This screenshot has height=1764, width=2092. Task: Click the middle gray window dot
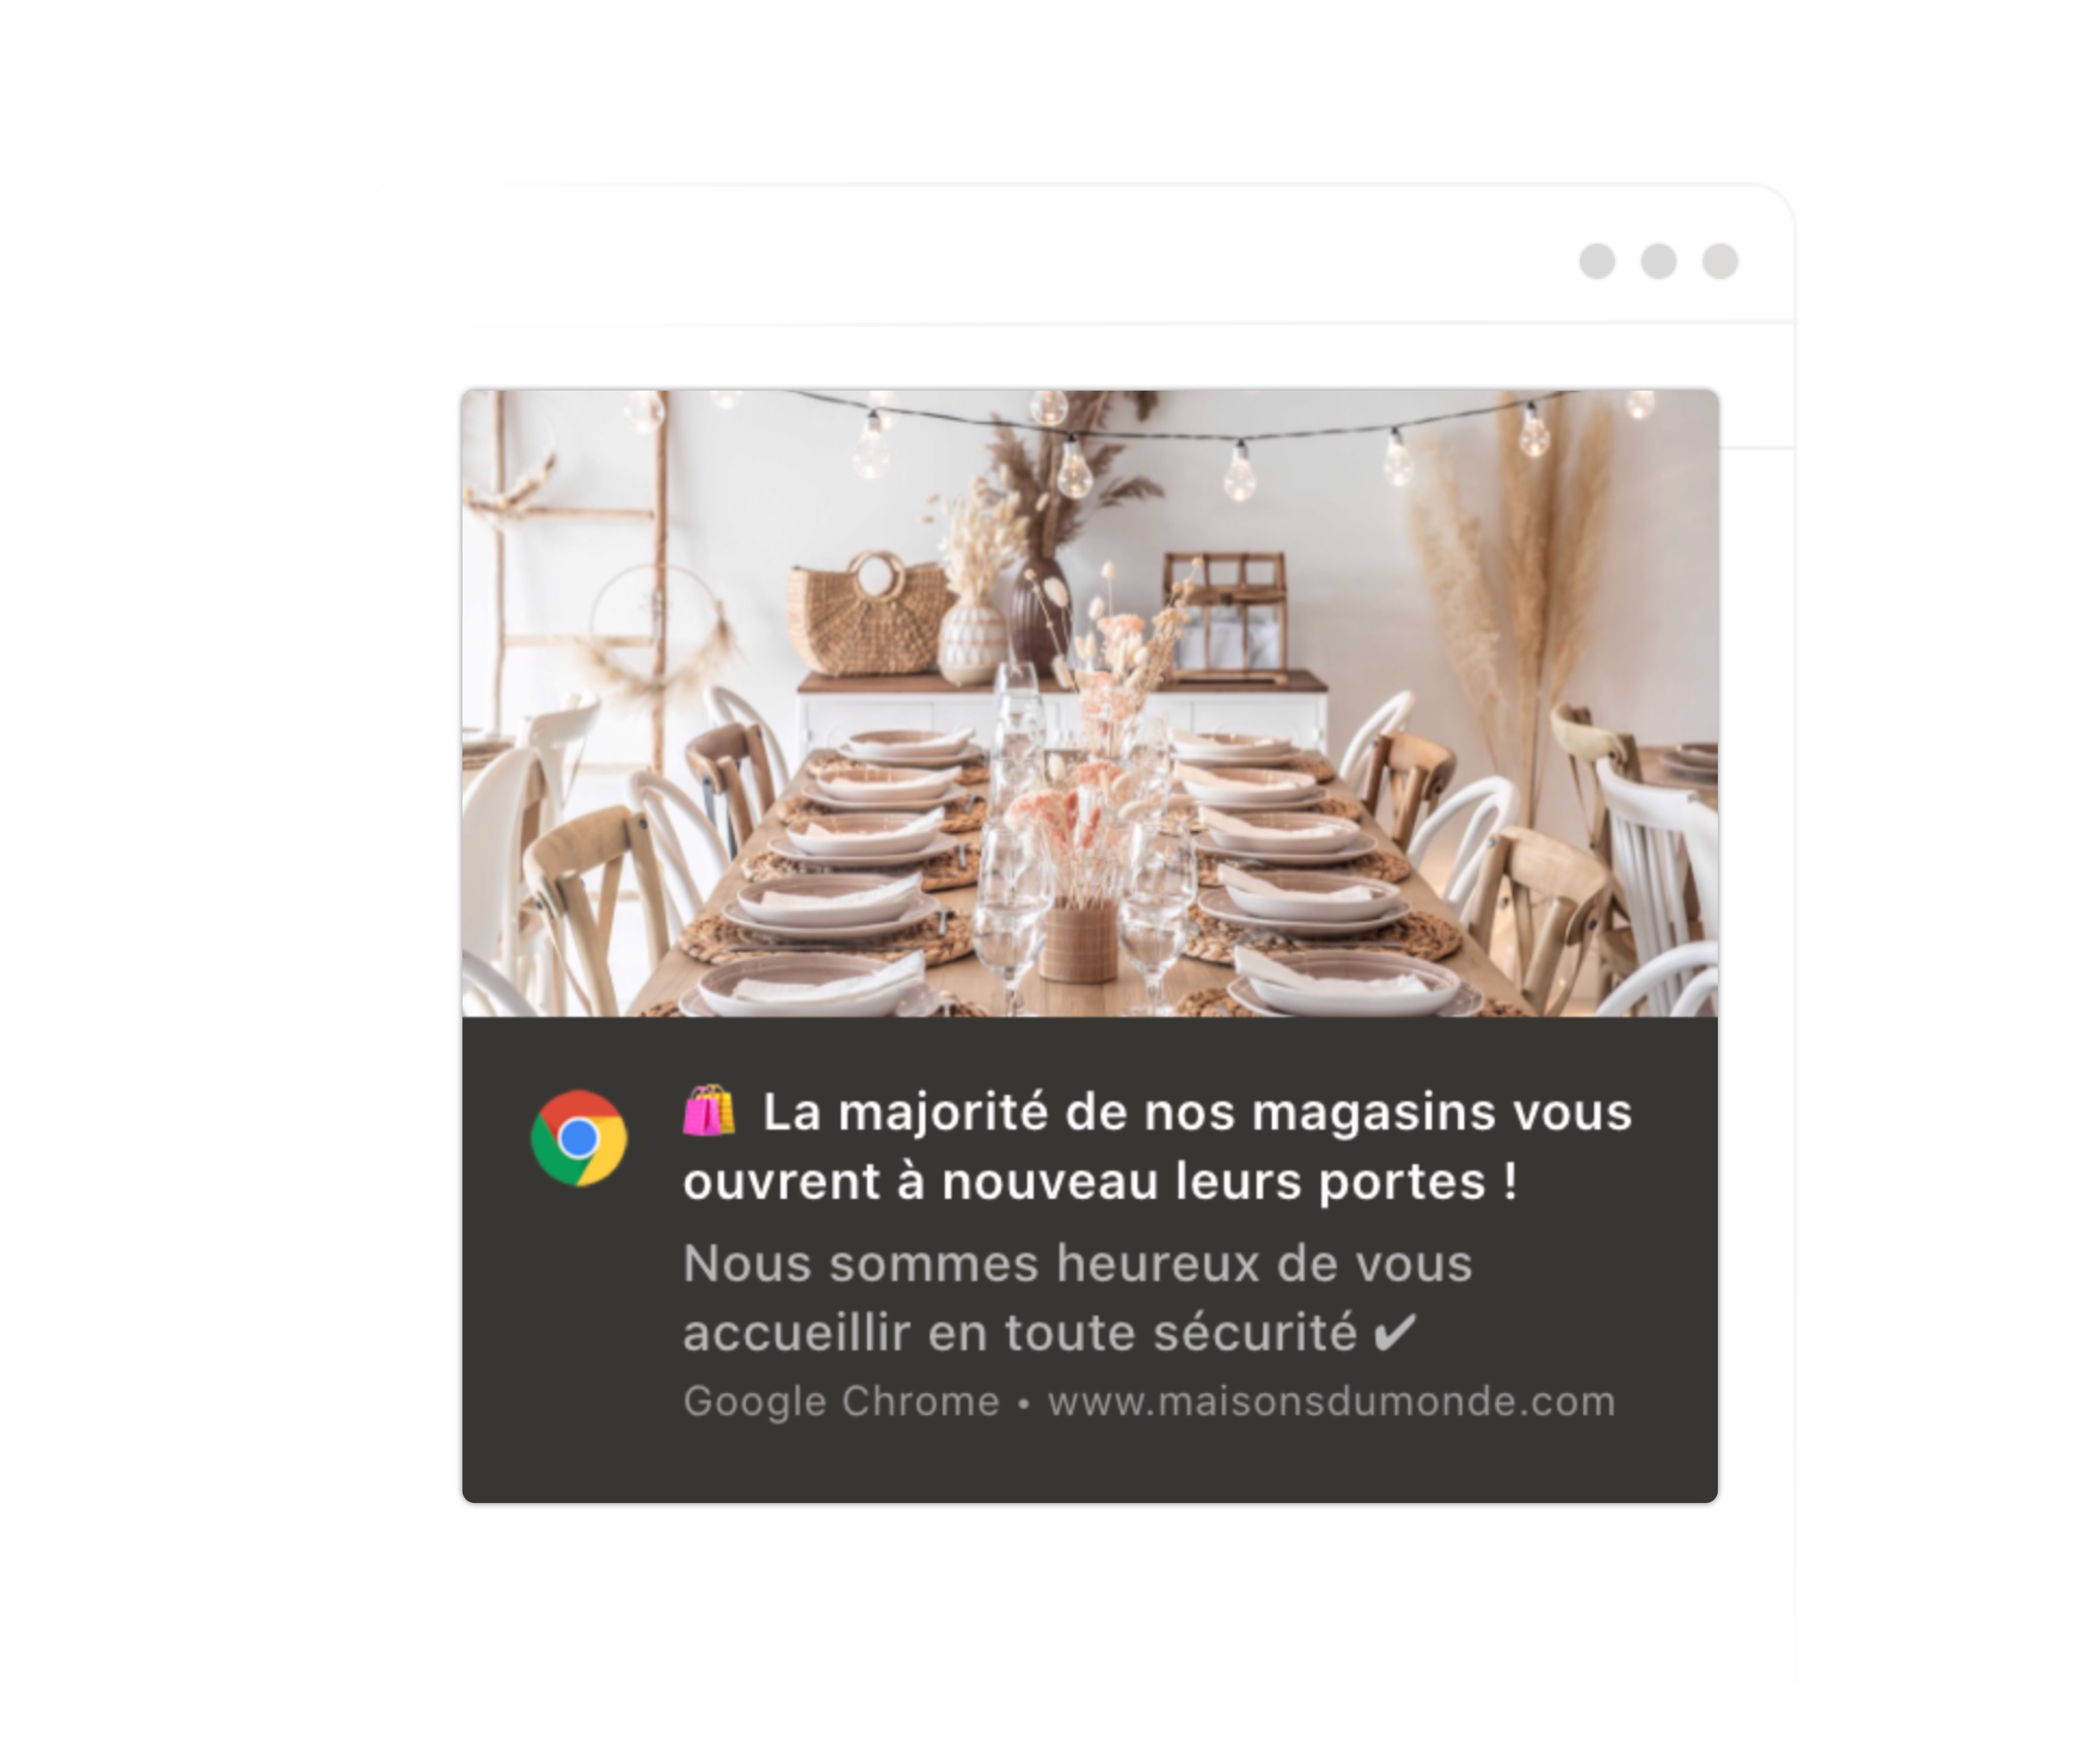pos(1659,261)
